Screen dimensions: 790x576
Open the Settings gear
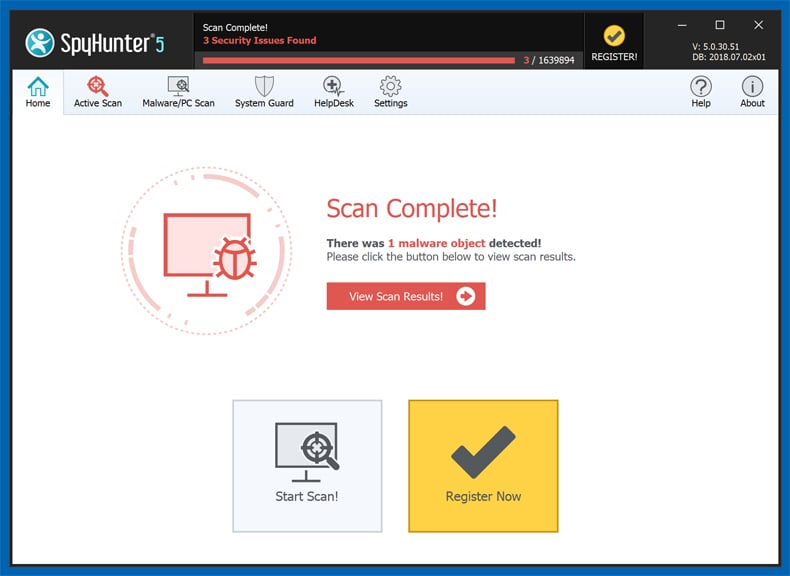pyautogui.click(x=390, y=92)
